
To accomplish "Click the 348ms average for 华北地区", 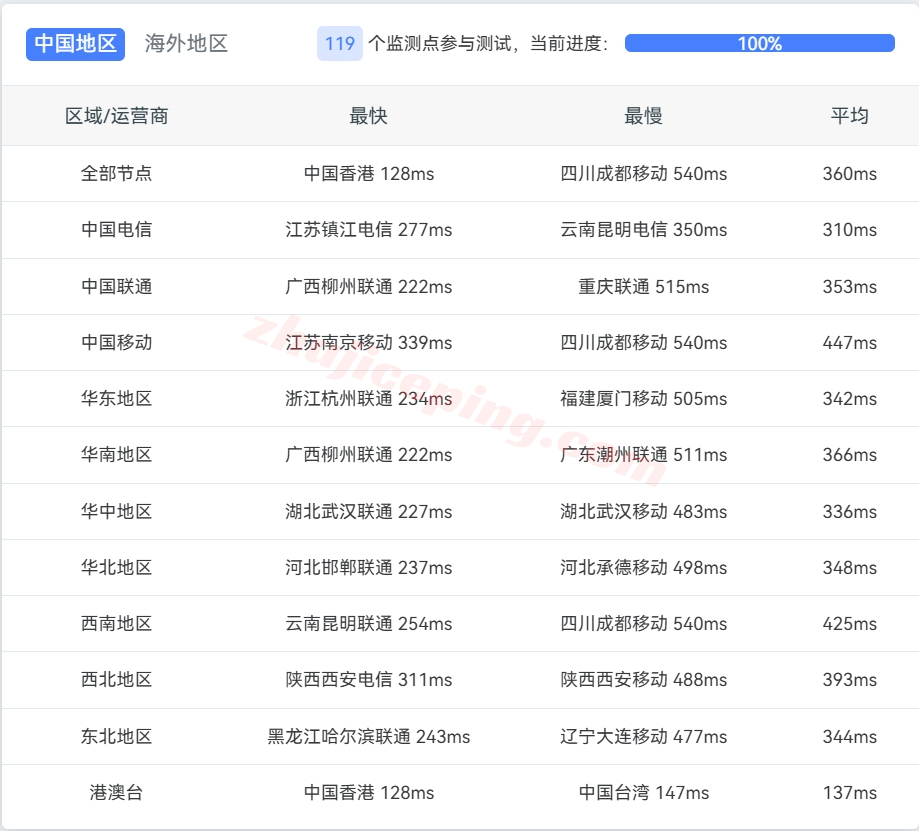I will pos(849,567).
